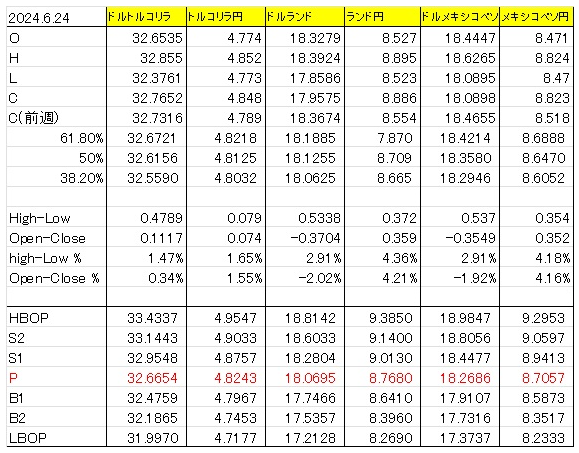
Task: Select the date cell 2024.6.24
Action: pos(56,17)
